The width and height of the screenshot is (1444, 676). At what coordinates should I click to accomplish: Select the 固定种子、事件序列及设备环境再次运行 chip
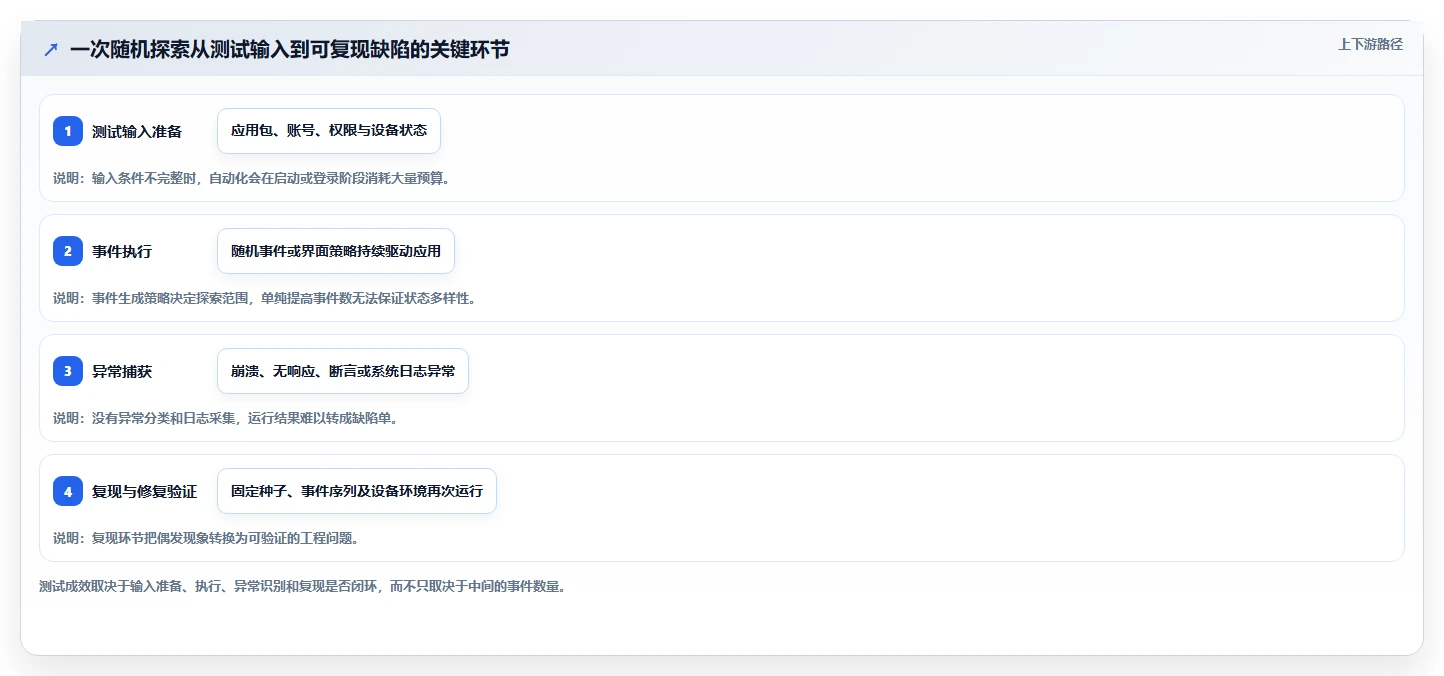click(357, 491)
